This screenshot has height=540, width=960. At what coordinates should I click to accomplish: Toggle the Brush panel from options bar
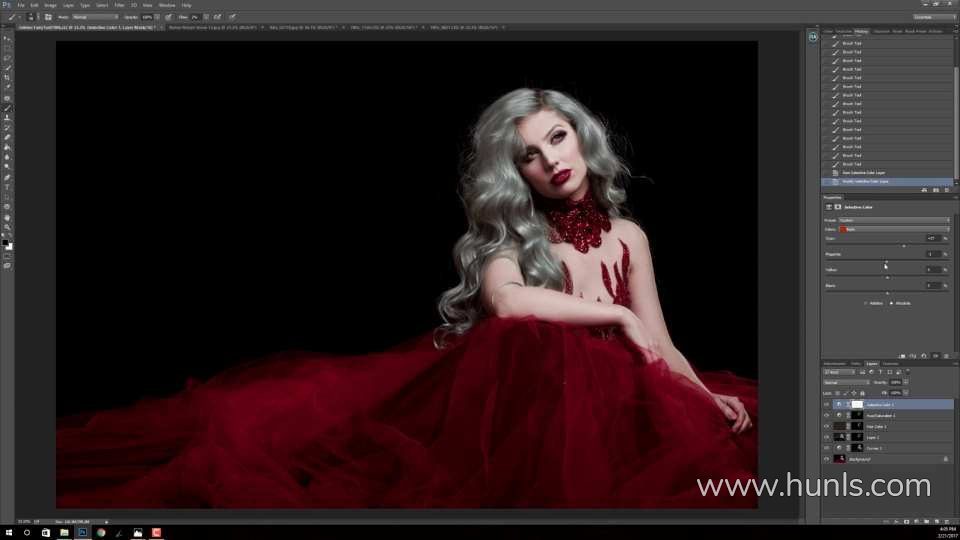click(x=48, y=17)
